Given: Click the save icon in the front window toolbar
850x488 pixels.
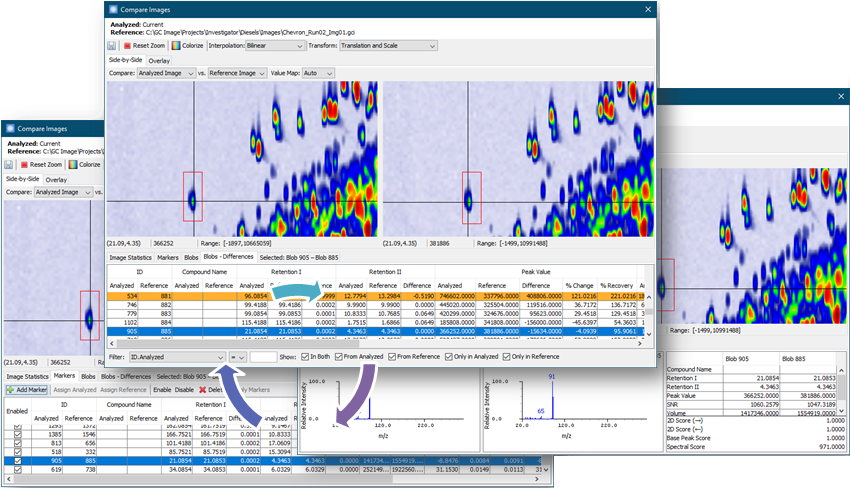Looking at the screenshot, I should (113, 45).
